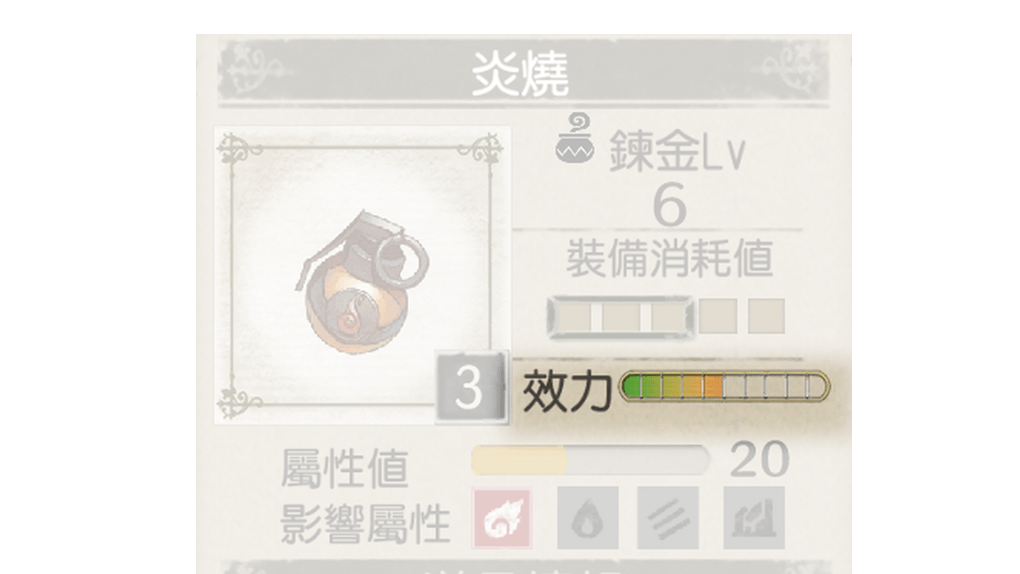Screen dimensions: 1020x574
Task: Click the first equipment cost slot
Action: (574, 317)
